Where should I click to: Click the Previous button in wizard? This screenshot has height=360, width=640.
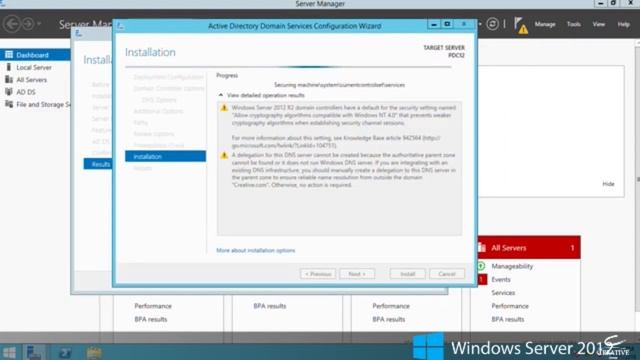click(318, 274)
